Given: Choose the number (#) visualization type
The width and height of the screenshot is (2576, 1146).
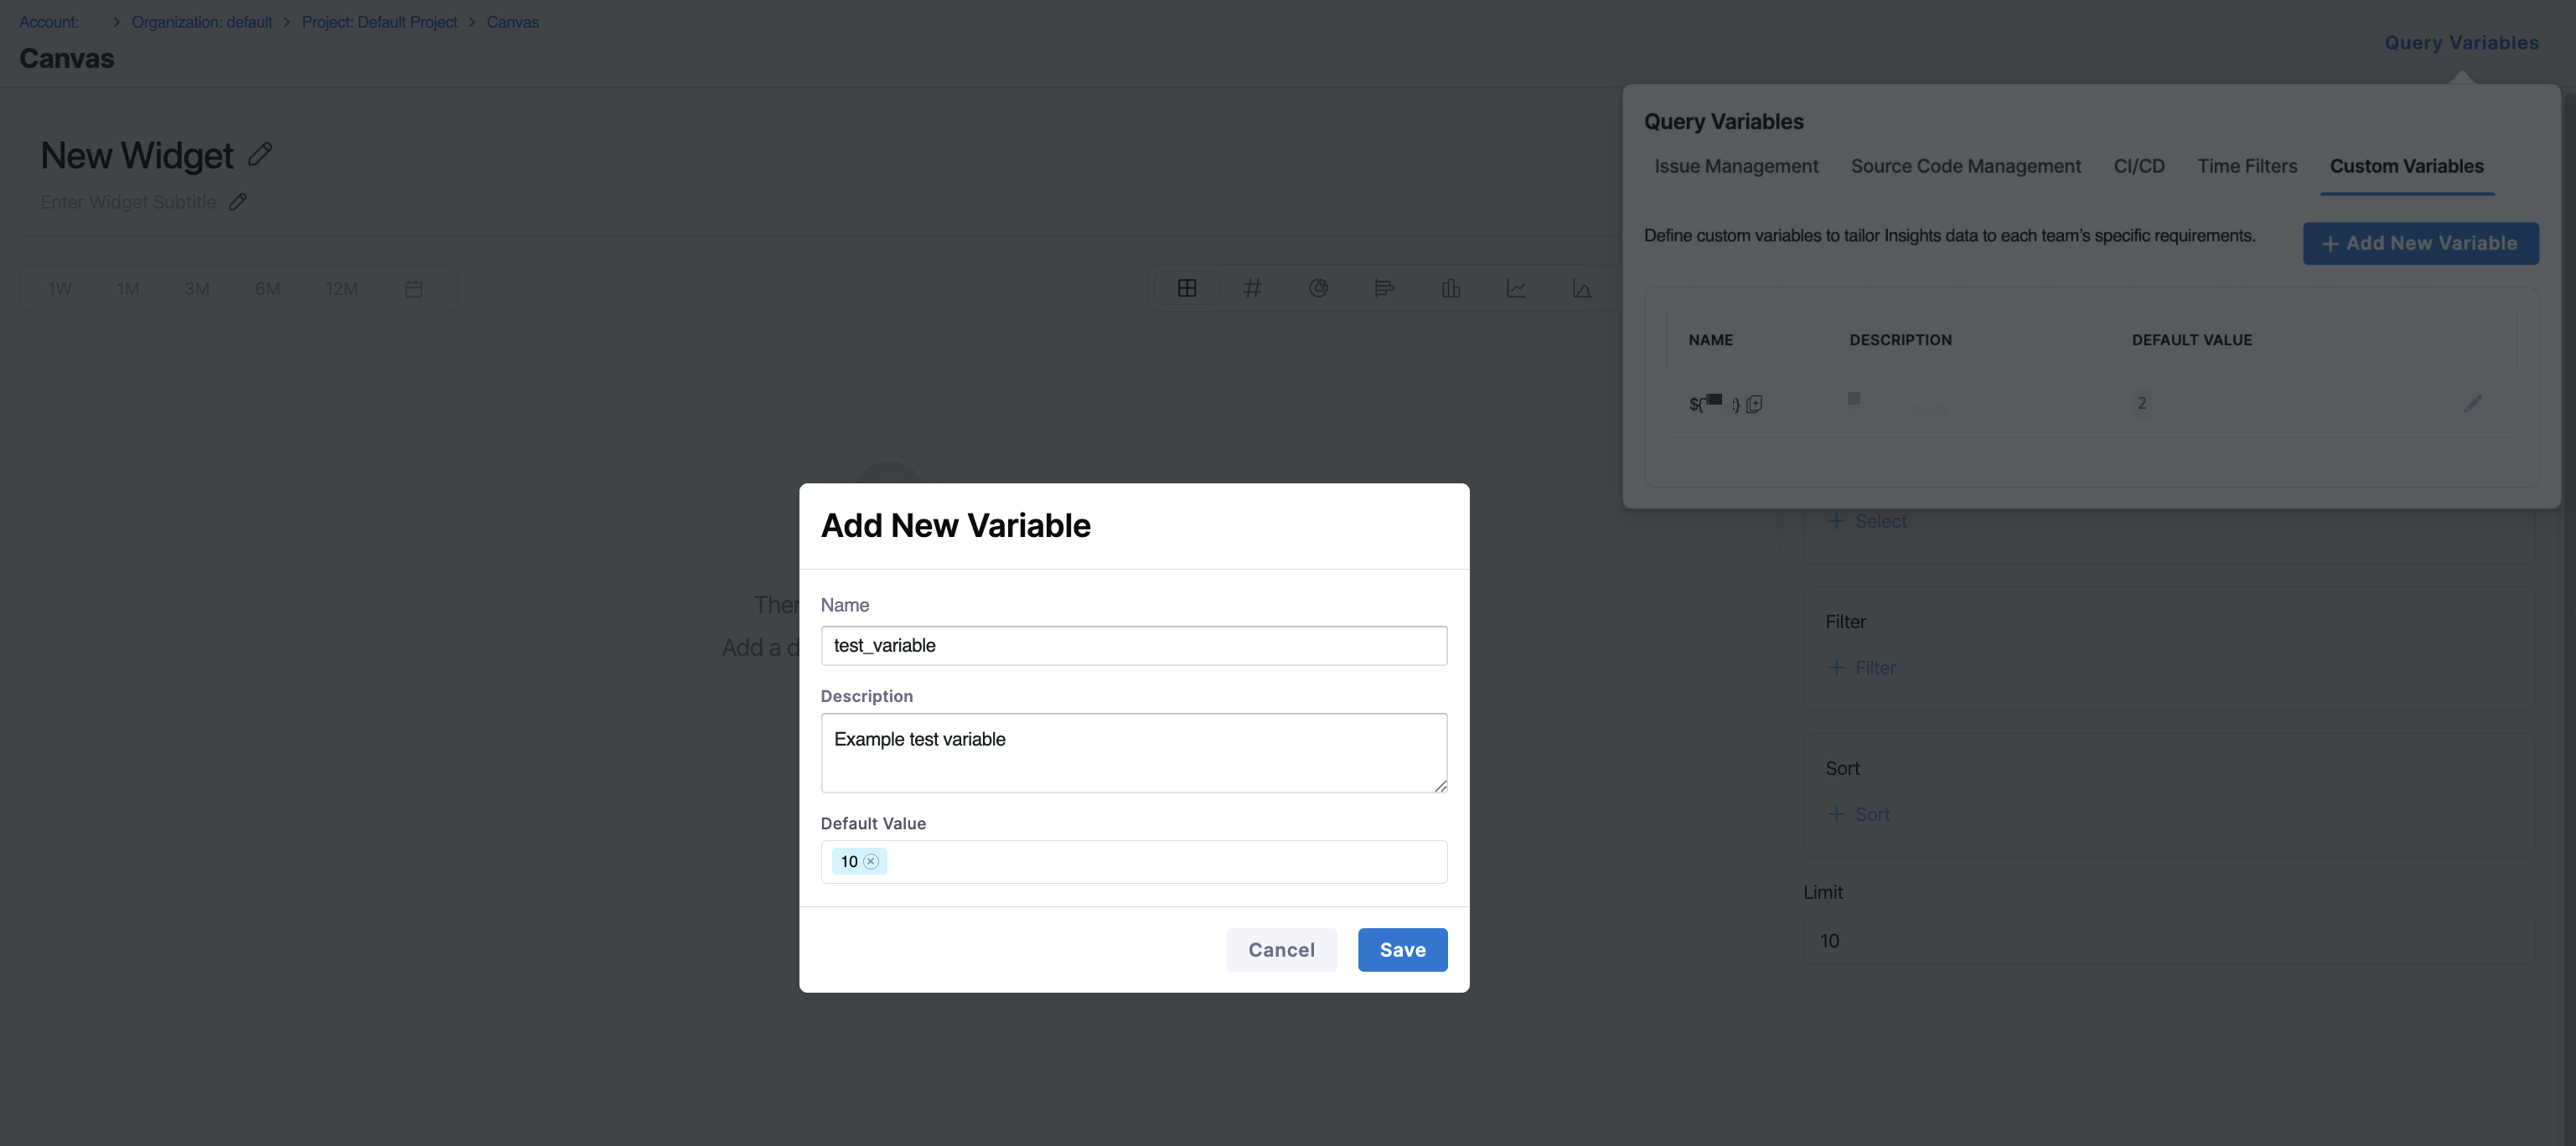Looking at the screenshot, I should (1252, 288).
